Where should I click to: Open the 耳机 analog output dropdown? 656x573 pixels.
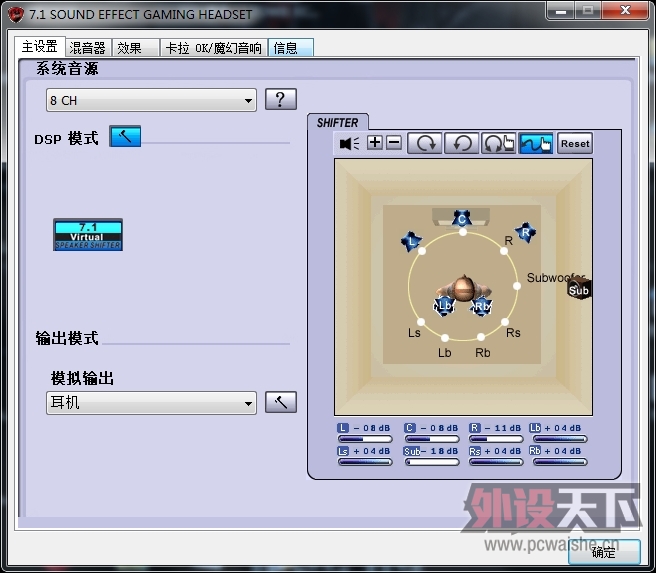point(151,403)
